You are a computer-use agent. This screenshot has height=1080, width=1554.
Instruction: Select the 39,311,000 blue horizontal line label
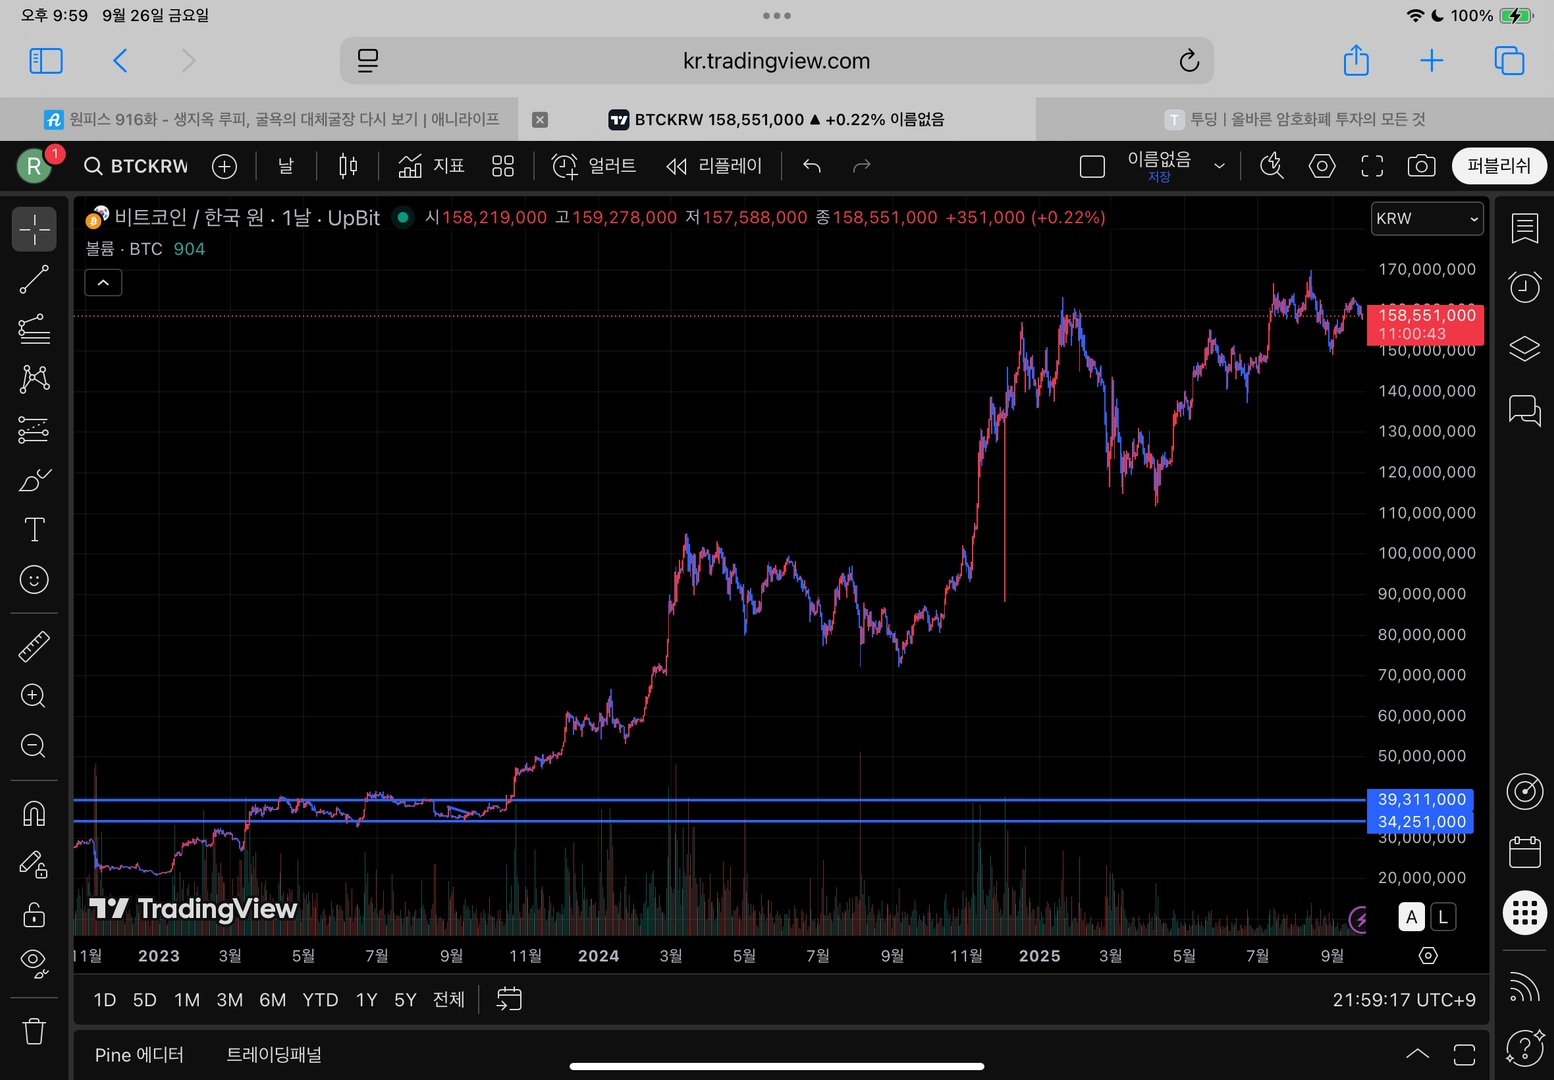pyautogui.click(x=1420, y=799)
